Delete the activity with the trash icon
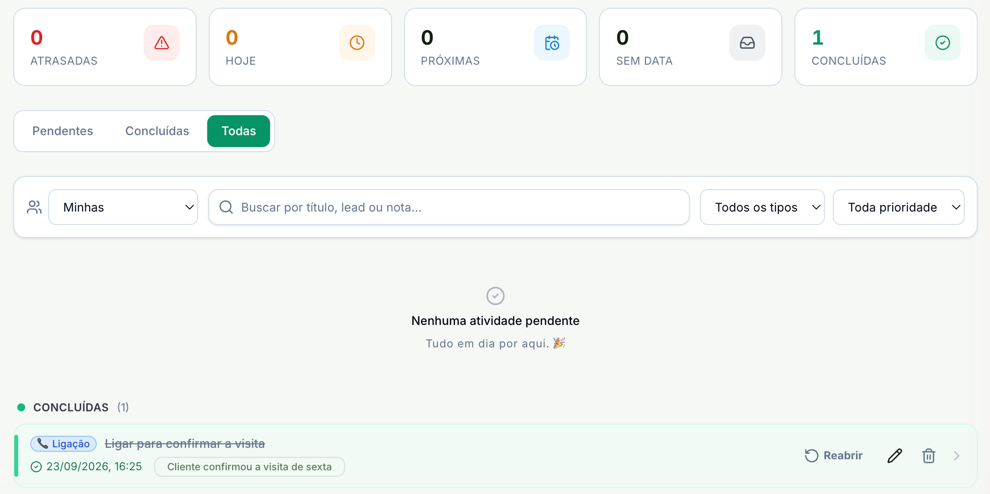This screenshot has height=494, width=990. (x=928, y=455)
